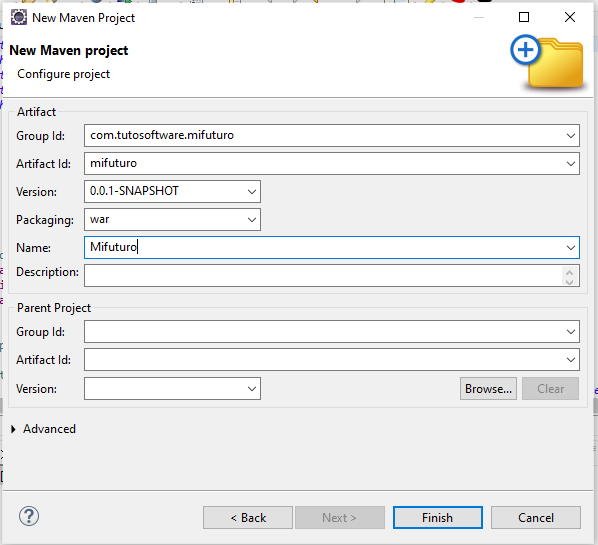Open the Parent Project Group Id dropdown
Viewport: 598px width, 545px height.
[x=571, y=332]
